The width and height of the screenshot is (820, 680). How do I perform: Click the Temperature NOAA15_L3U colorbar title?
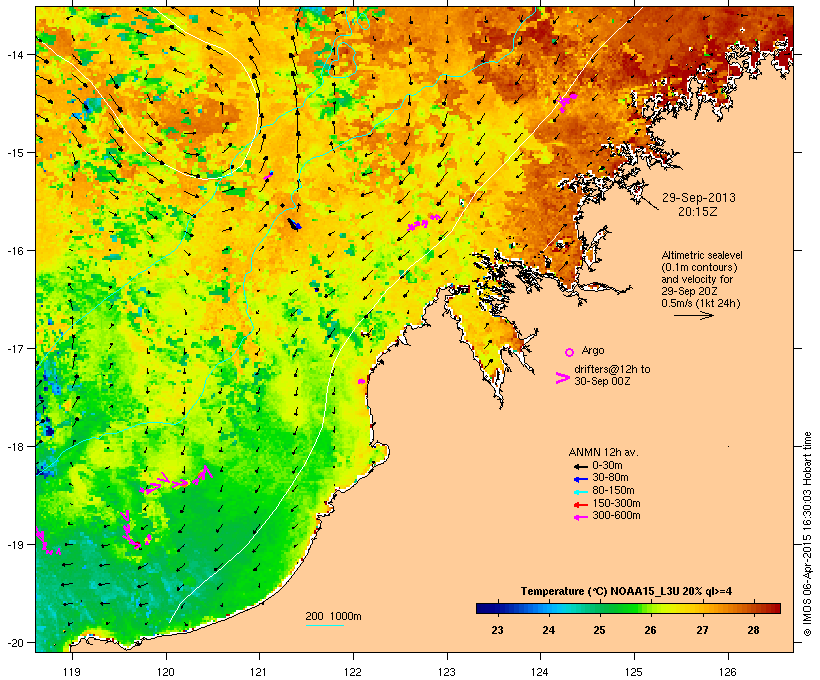tap(626, 592)
